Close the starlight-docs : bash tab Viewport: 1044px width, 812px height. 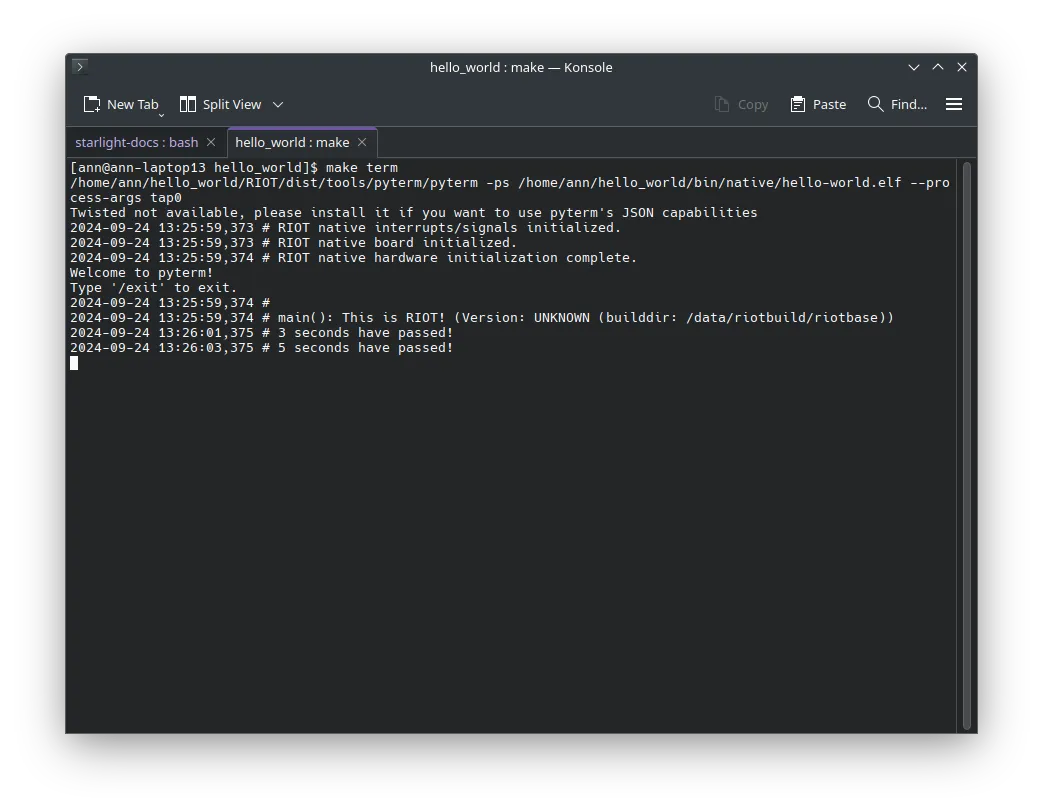tap(211, 142)
